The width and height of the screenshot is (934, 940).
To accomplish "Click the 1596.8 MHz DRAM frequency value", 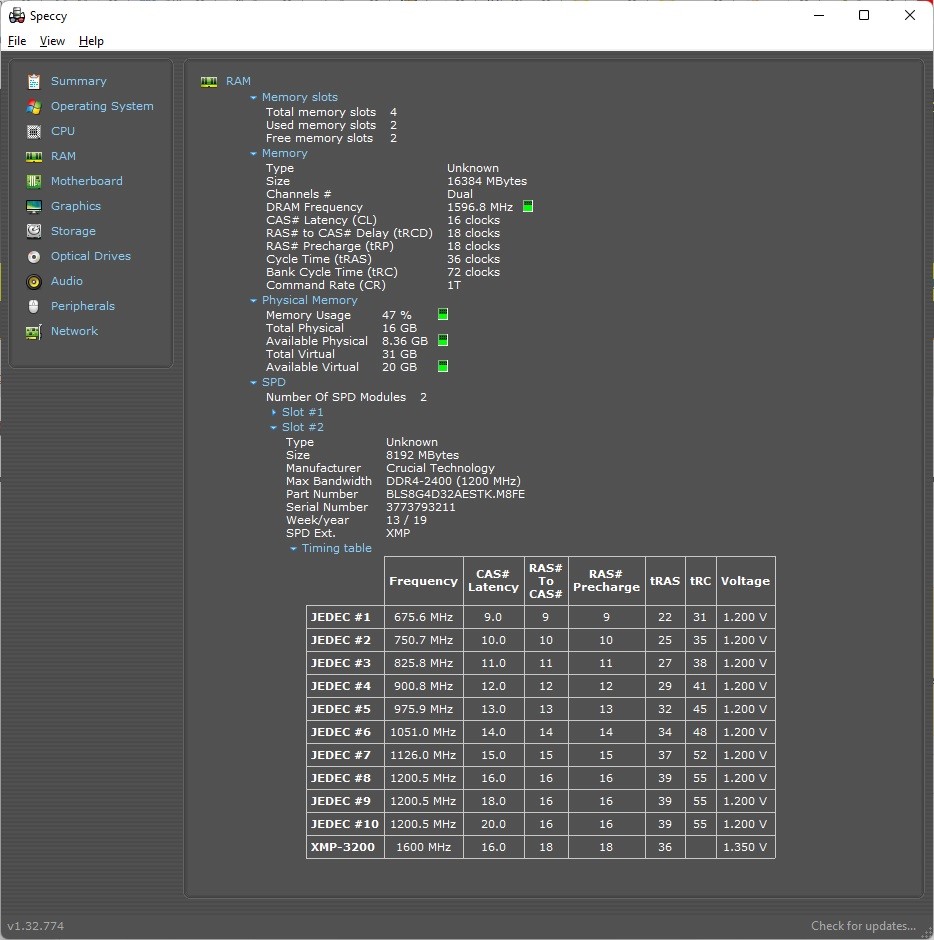I will point(480,207).
